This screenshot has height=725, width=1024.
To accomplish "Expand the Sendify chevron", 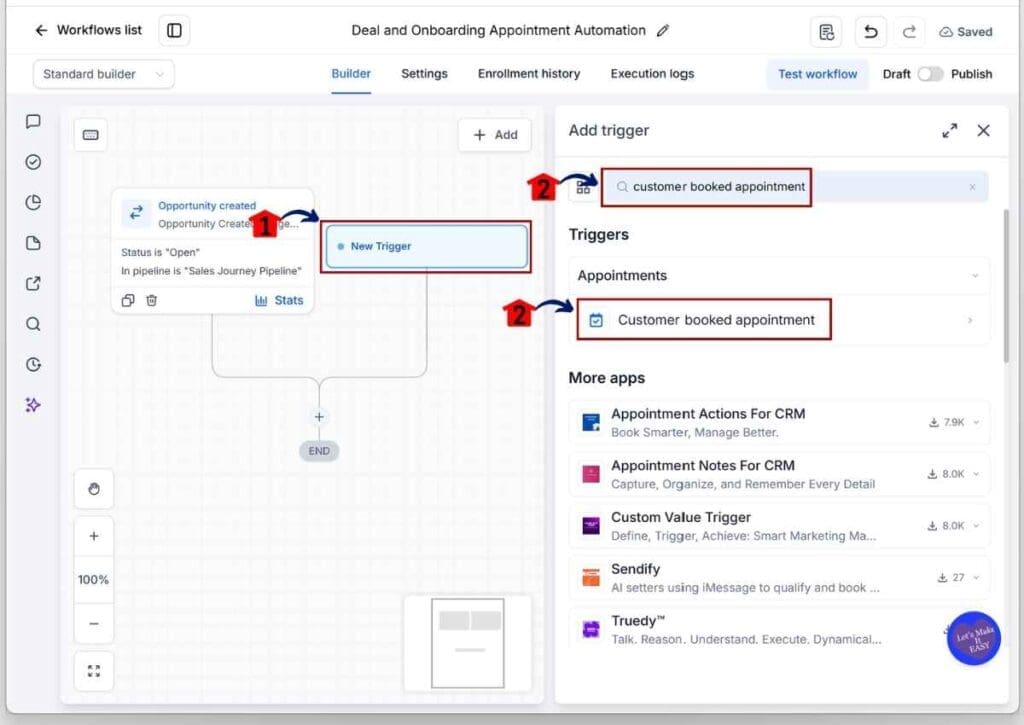I will 976,577.
